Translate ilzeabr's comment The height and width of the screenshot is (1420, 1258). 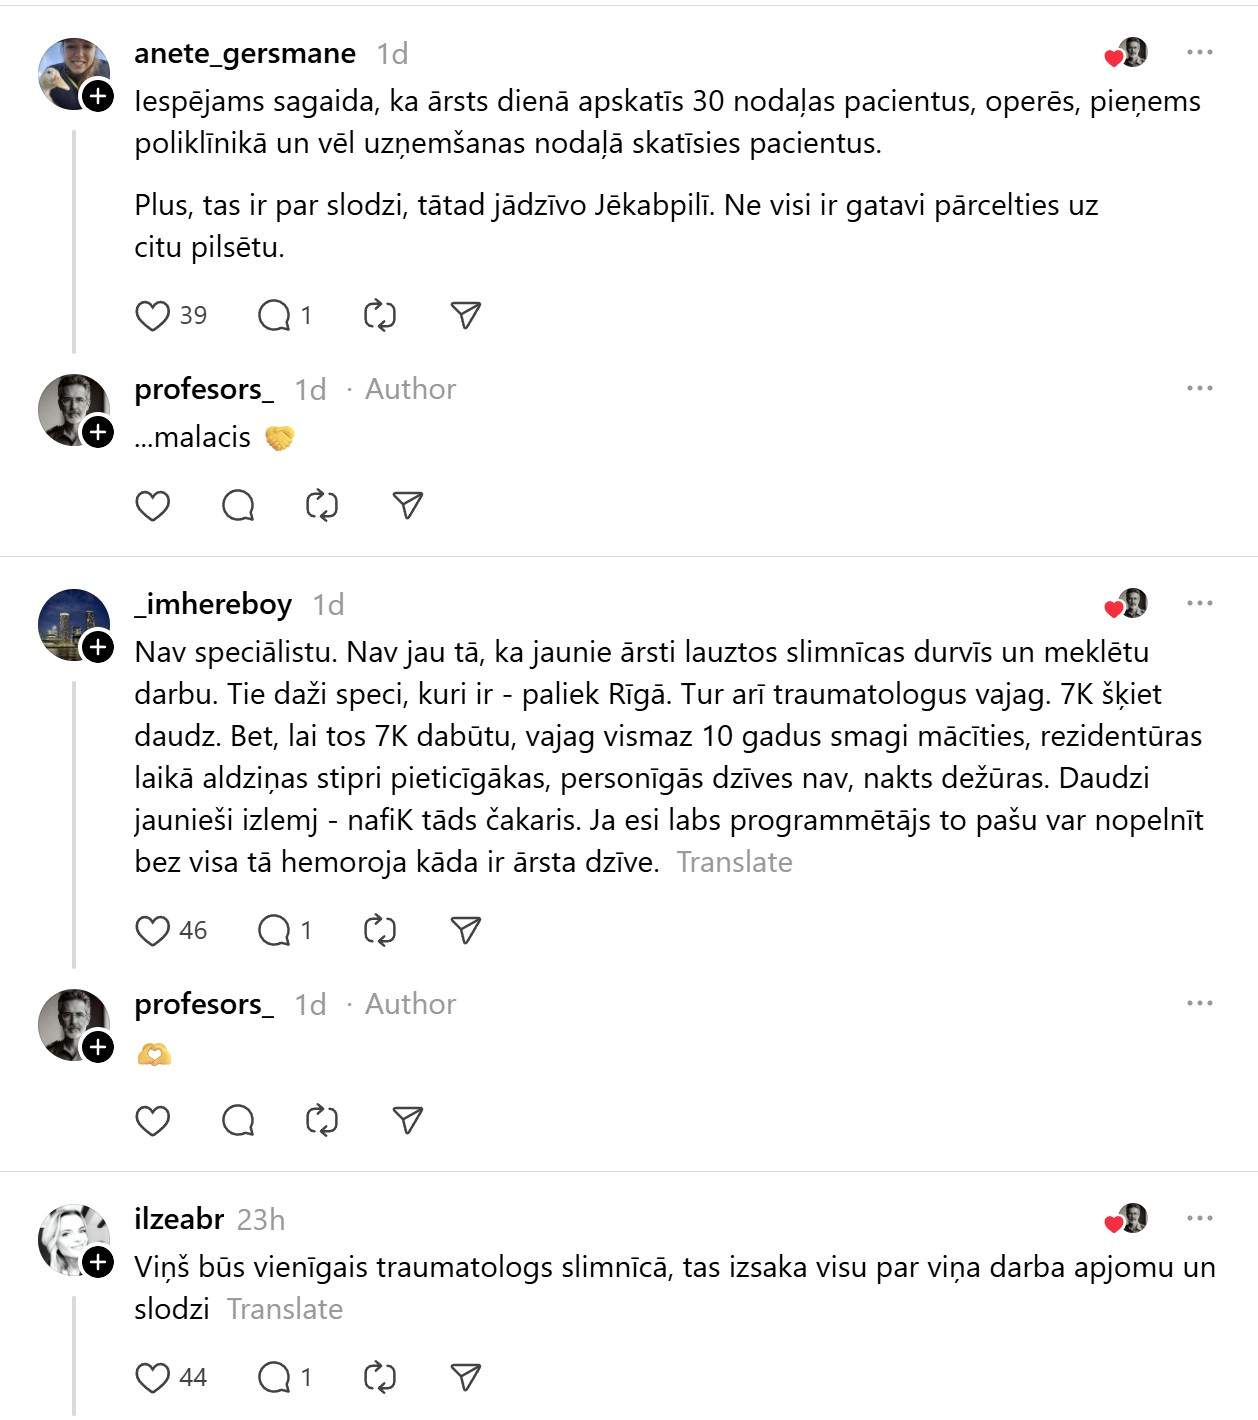coord(285,1309)
